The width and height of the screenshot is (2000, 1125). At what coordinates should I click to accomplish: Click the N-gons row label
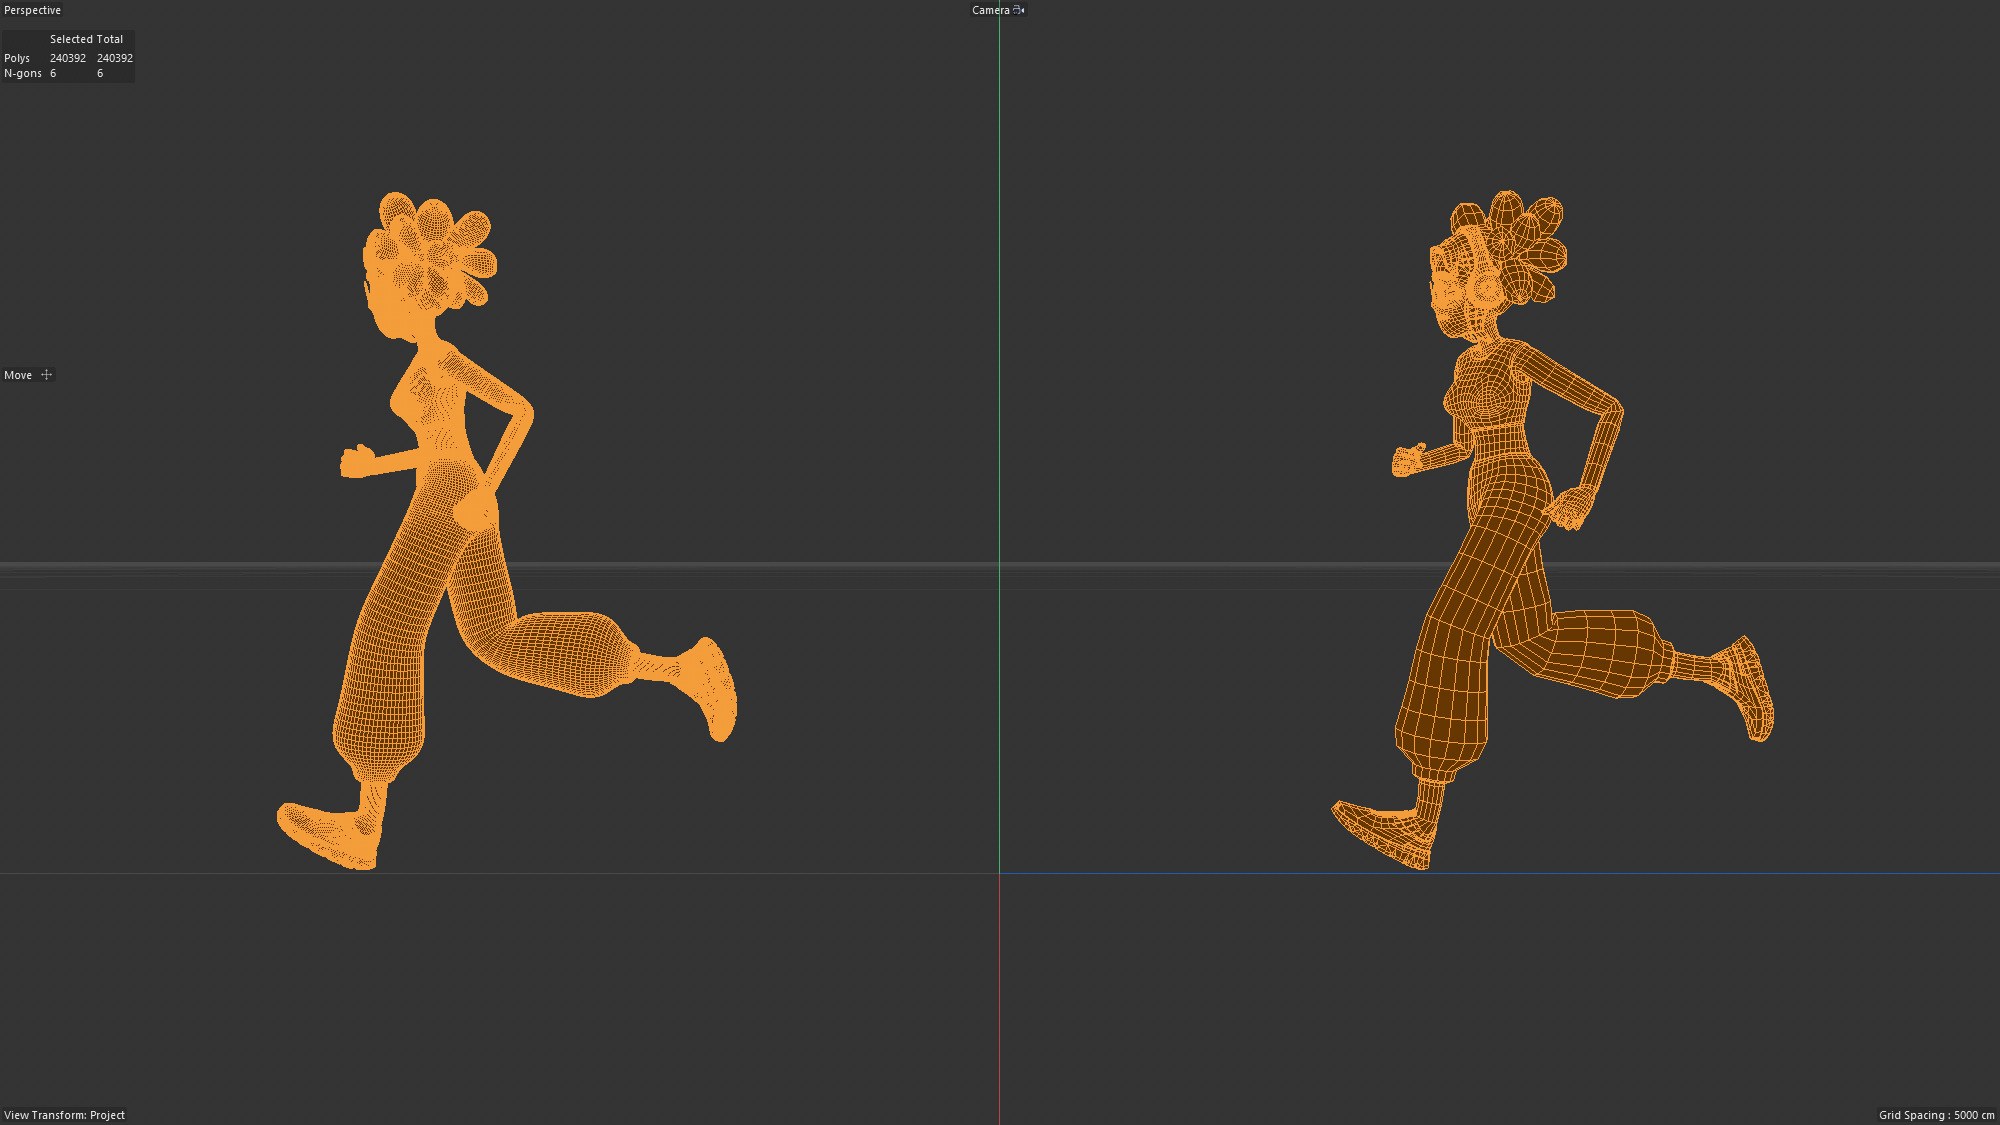(x=23, y=73)
